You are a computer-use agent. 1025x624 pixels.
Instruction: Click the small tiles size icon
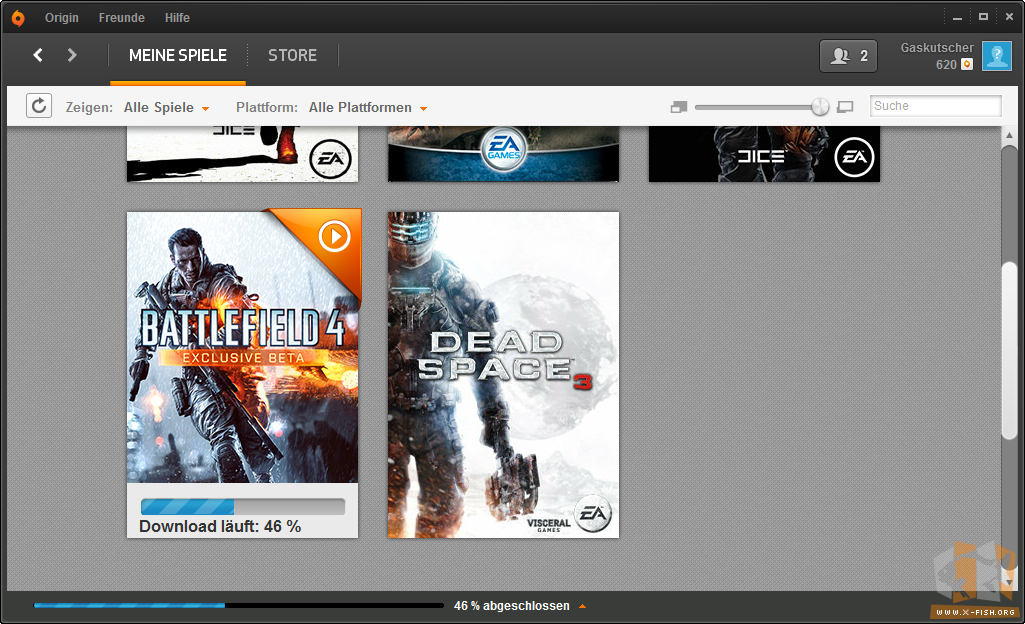[x=679, y=107]
